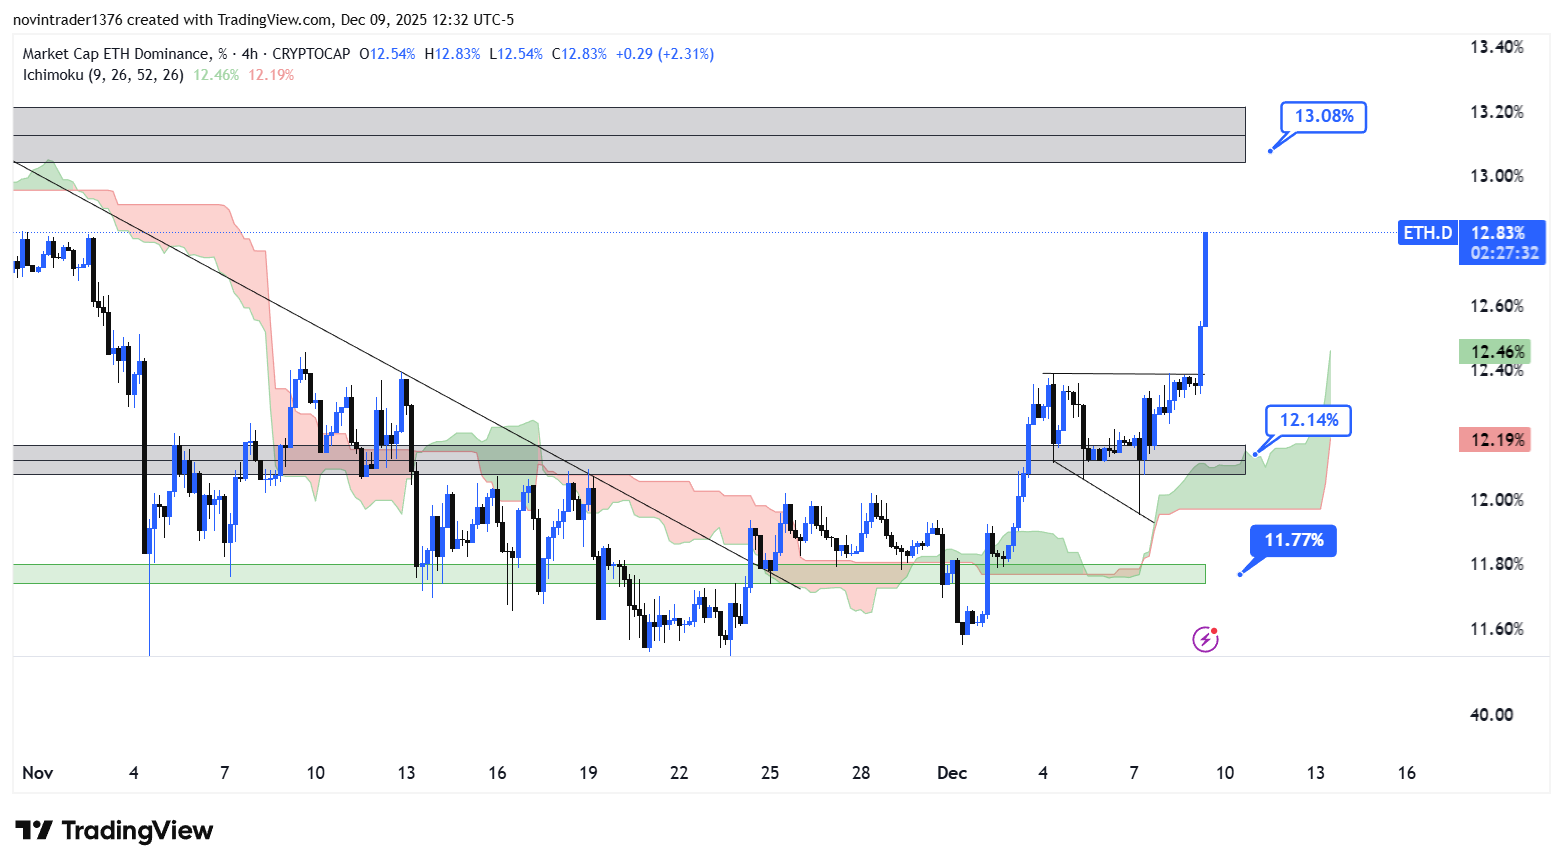1563x868 pixels.
Task: Select the 11.77% price callout
Action: click(x=1293, y=541)
